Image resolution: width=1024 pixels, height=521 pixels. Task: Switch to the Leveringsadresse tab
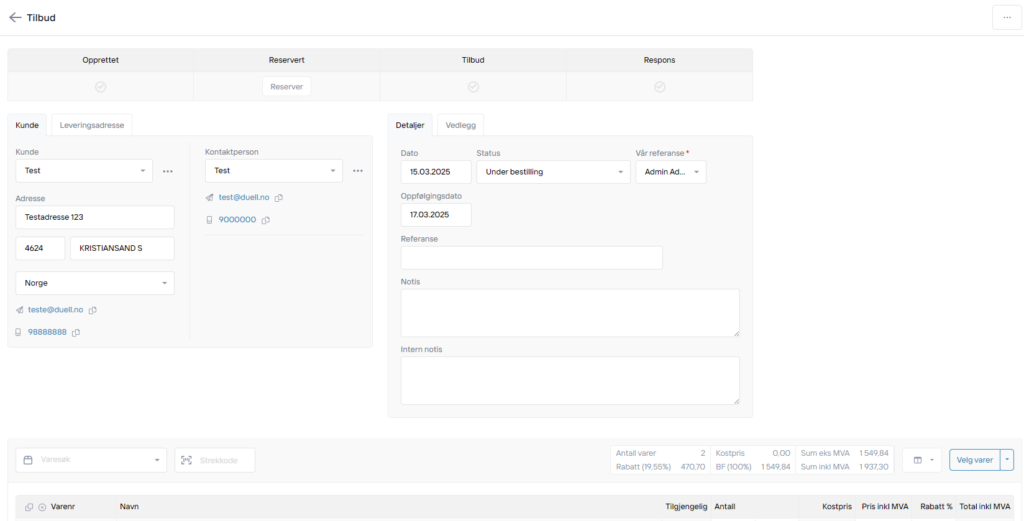[x=92, y=125]
